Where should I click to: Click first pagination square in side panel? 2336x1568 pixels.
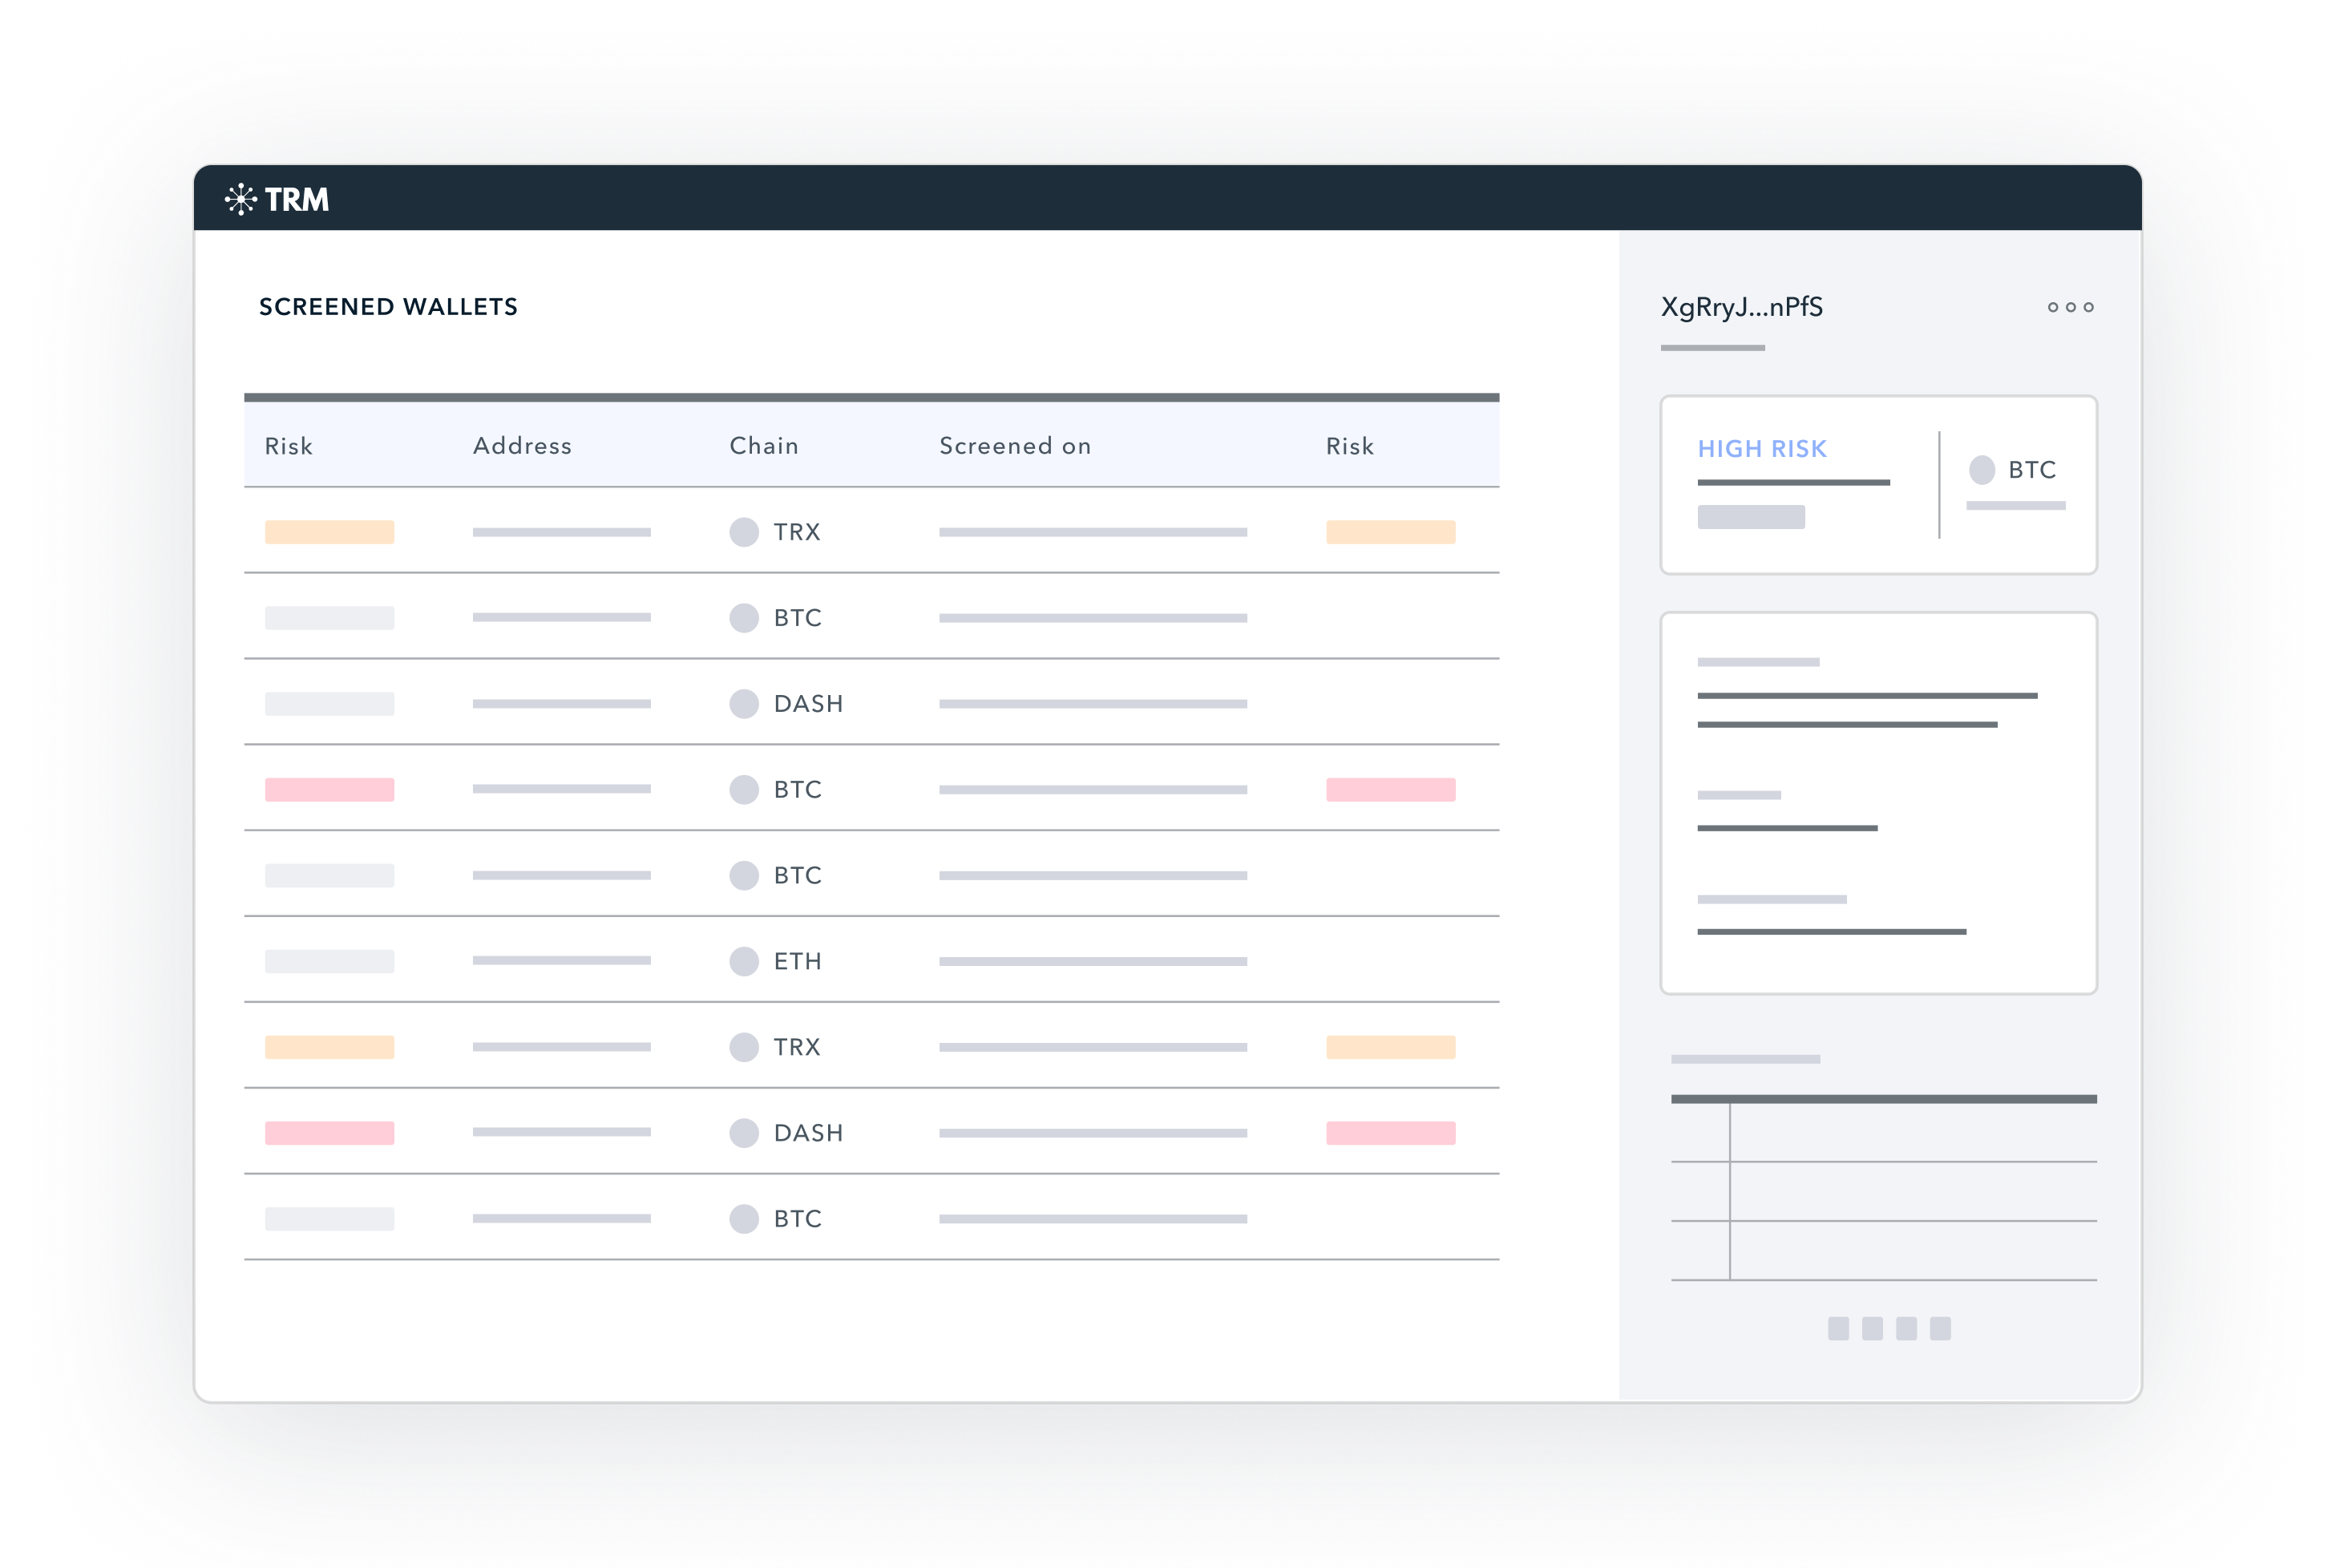tap(1838, 1328)
